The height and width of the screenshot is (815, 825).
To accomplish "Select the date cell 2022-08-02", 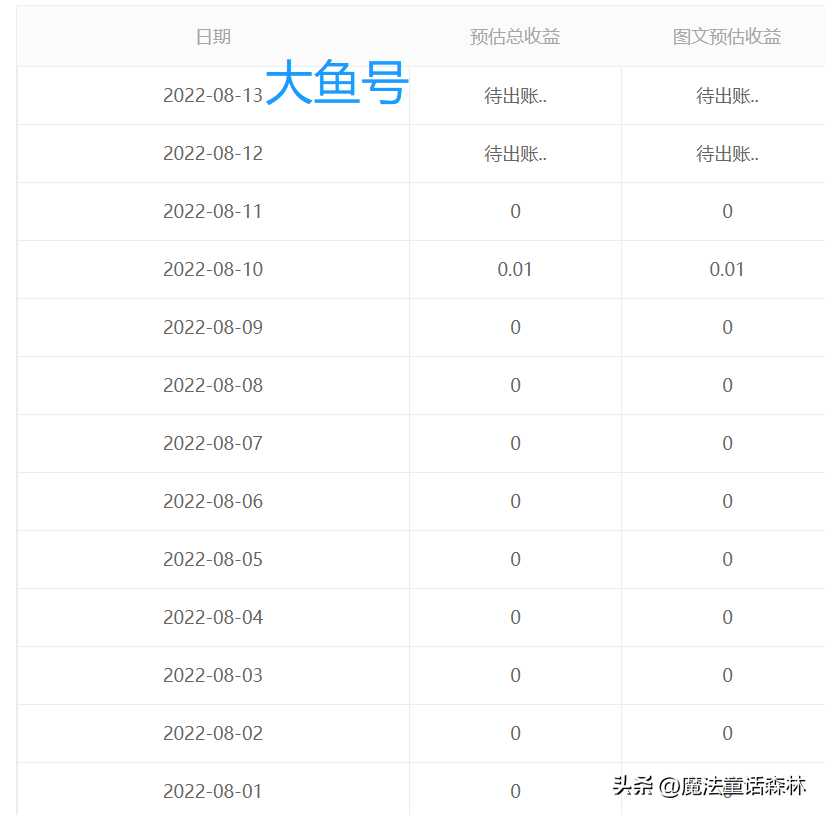I will point(213,733).
